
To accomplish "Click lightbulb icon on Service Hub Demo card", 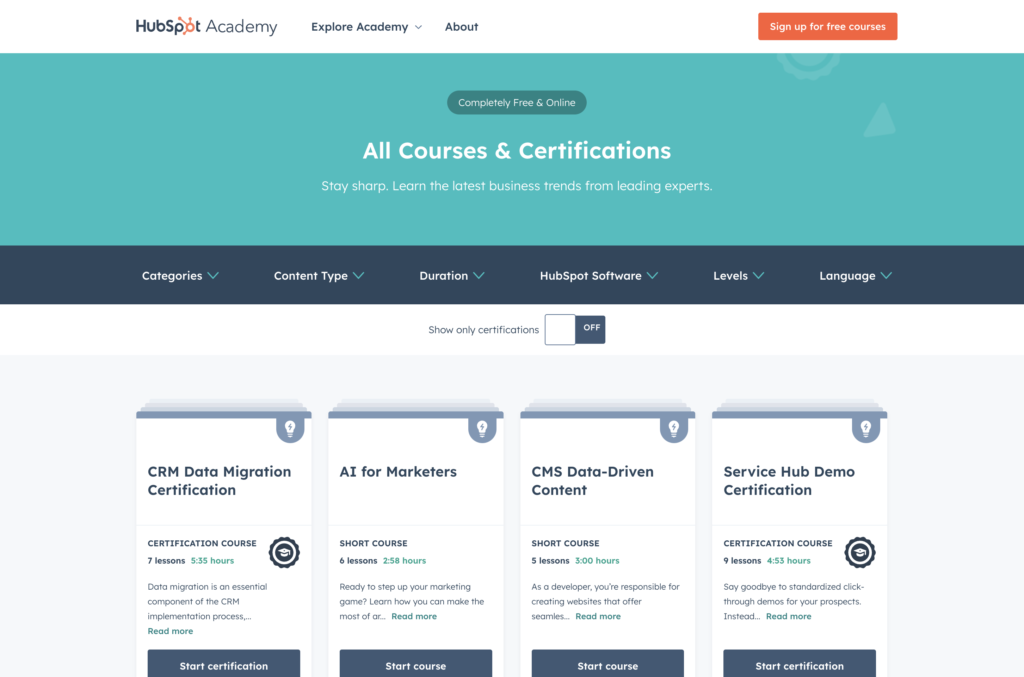I will click(866, 429).
